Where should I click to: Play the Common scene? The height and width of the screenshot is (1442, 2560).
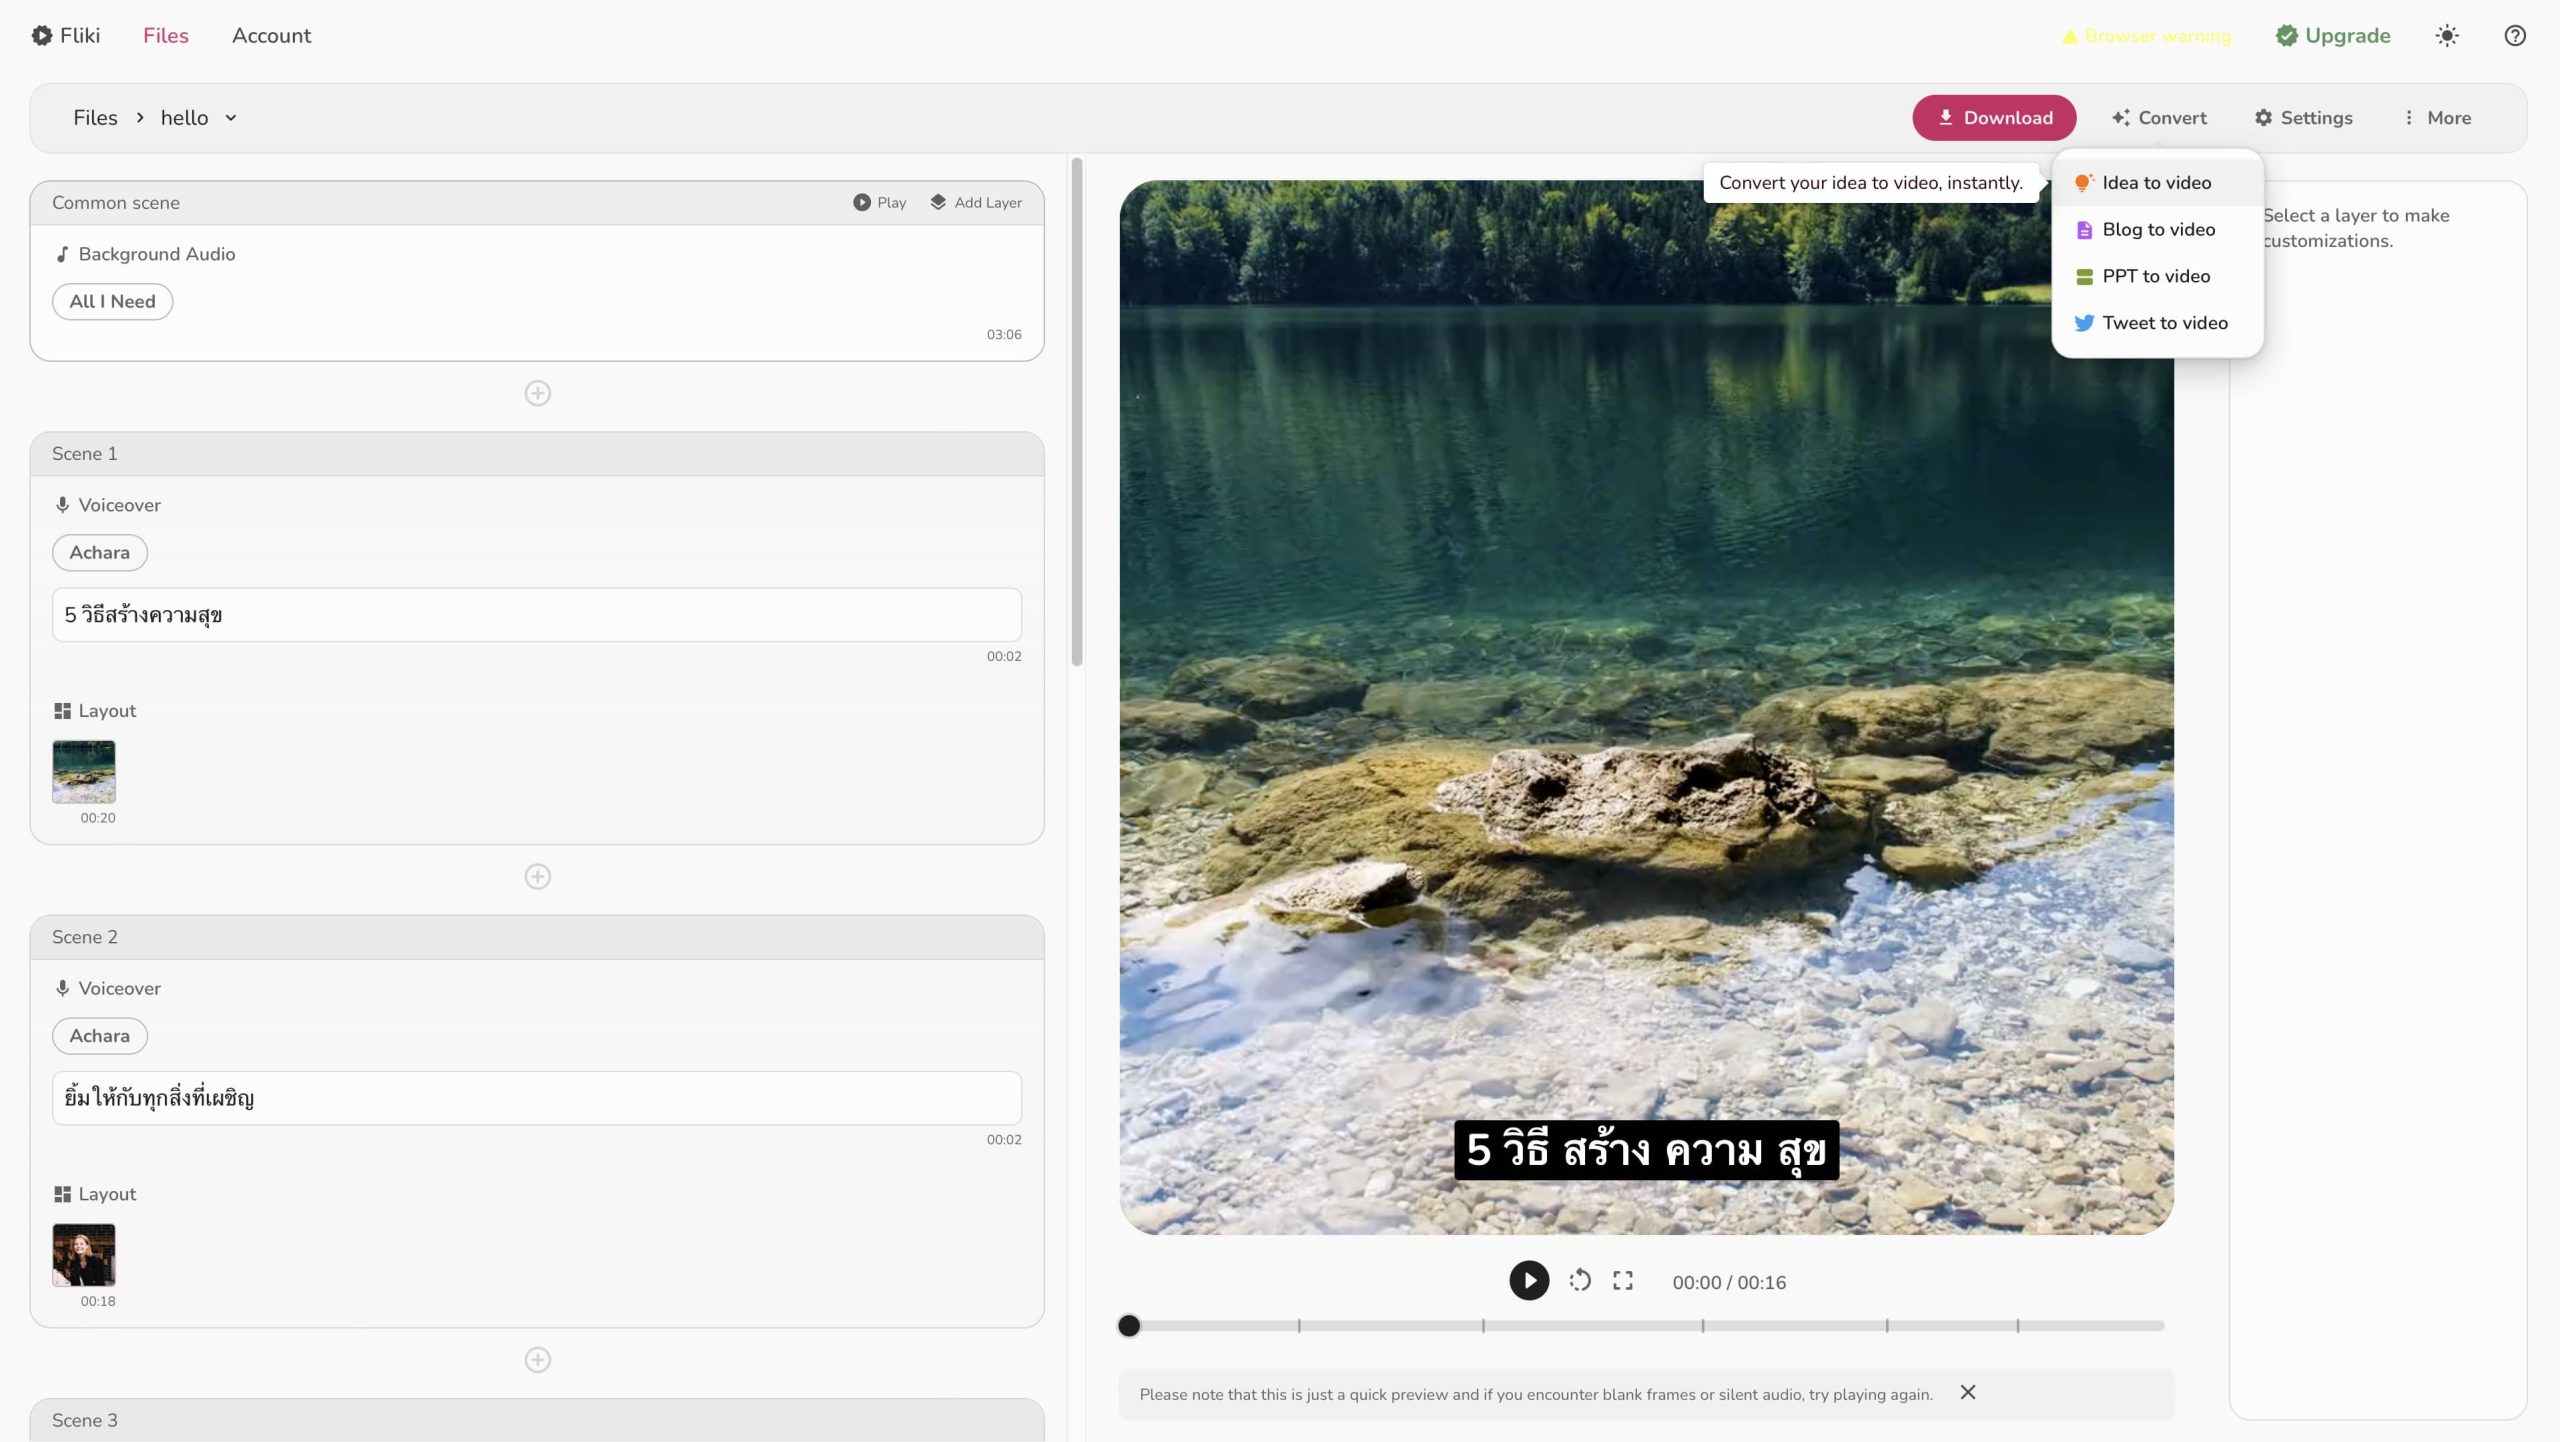click(880, 203)
